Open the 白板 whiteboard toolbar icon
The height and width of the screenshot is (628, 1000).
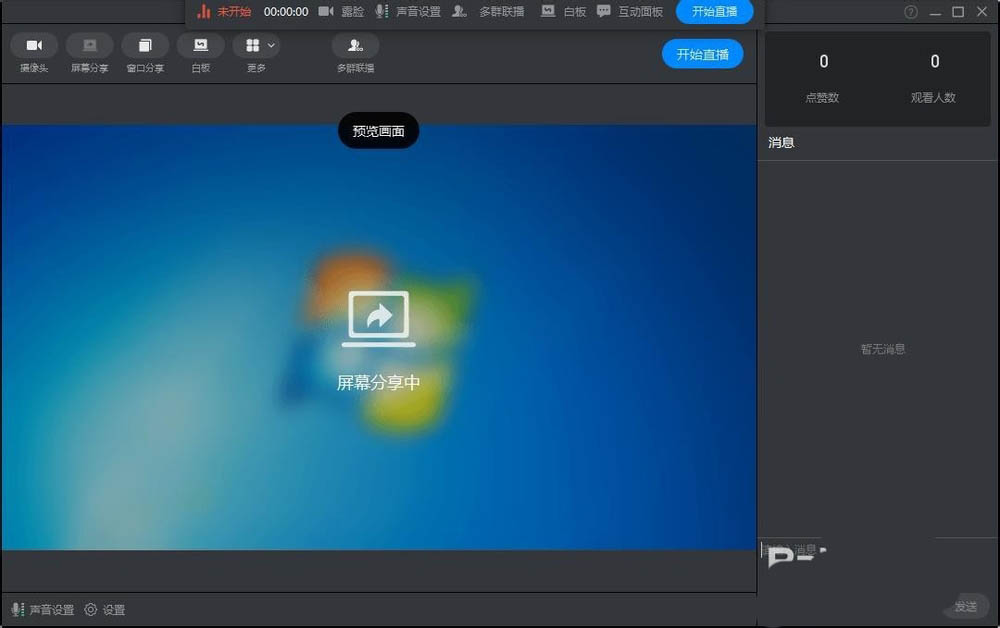point(200,45)
